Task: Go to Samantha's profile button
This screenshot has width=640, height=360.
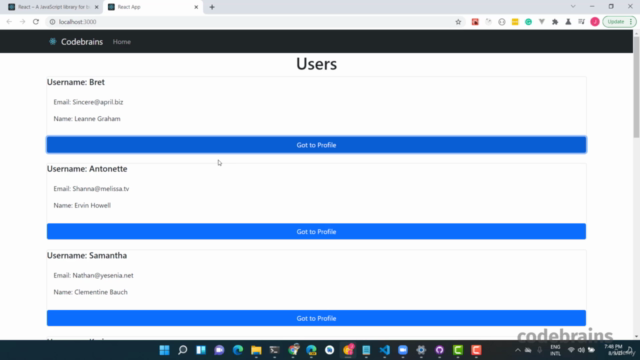Action: 316,318
